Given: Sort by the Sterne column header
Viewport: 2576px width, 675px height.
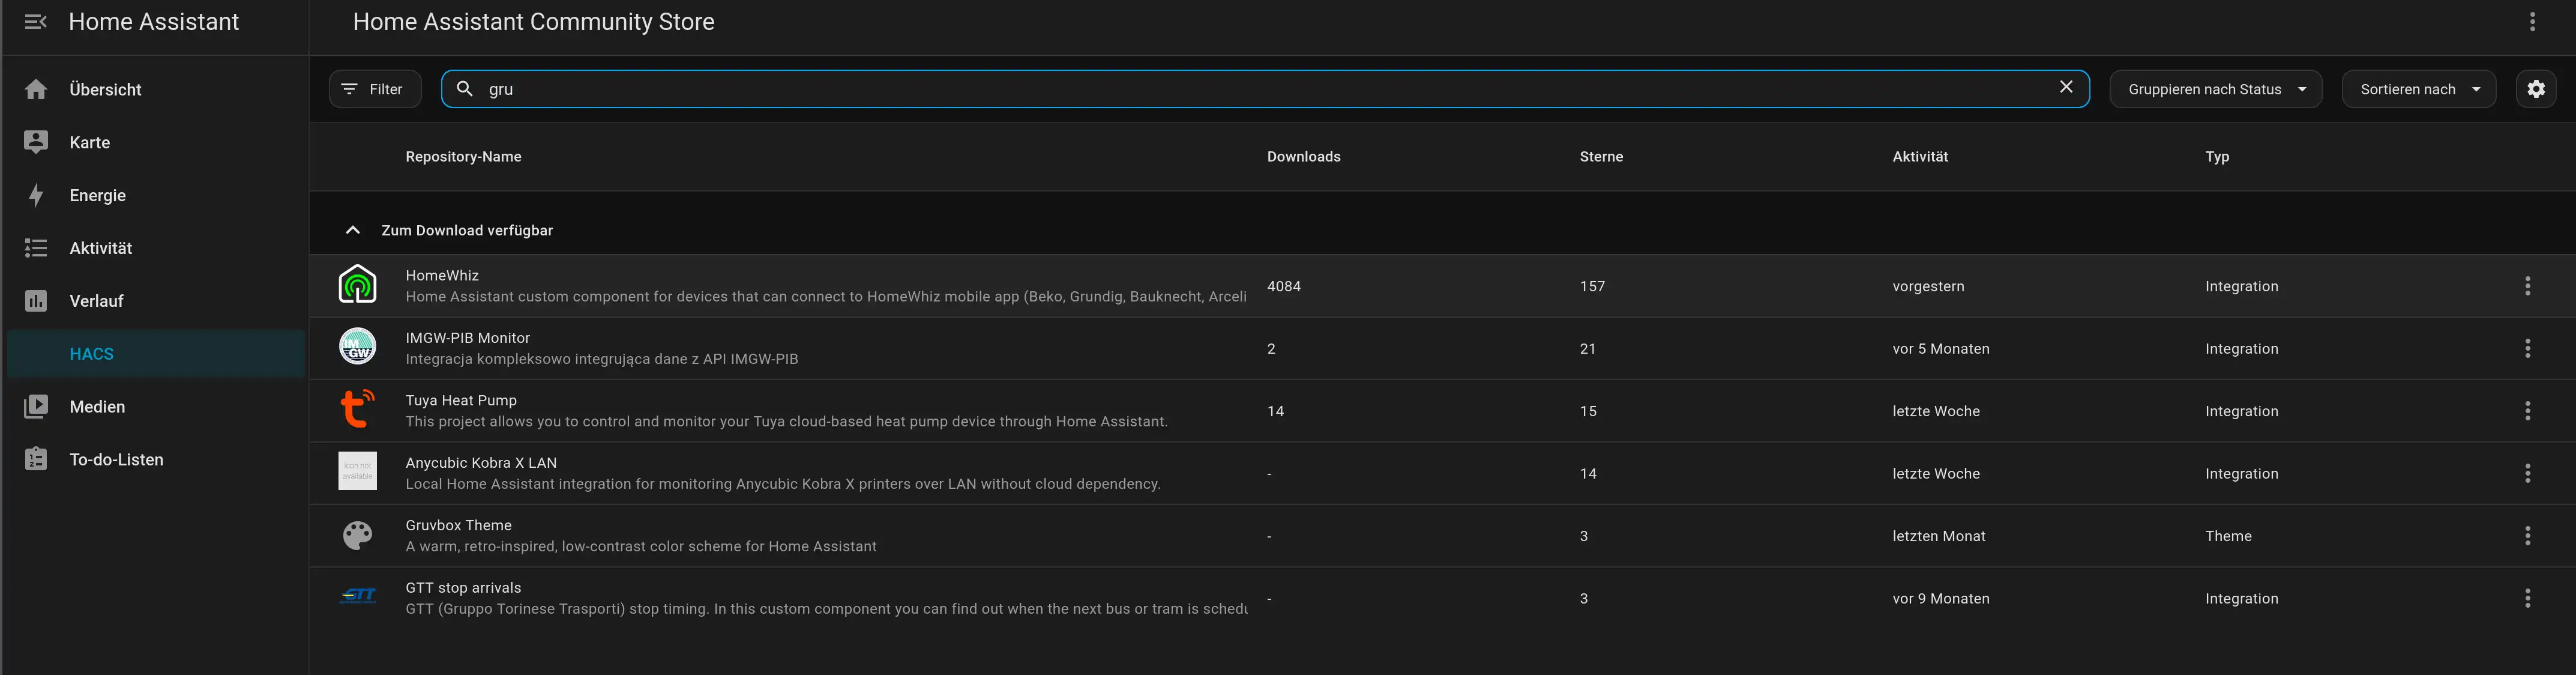Looking at the screenshot, I should pos(1601,157).
